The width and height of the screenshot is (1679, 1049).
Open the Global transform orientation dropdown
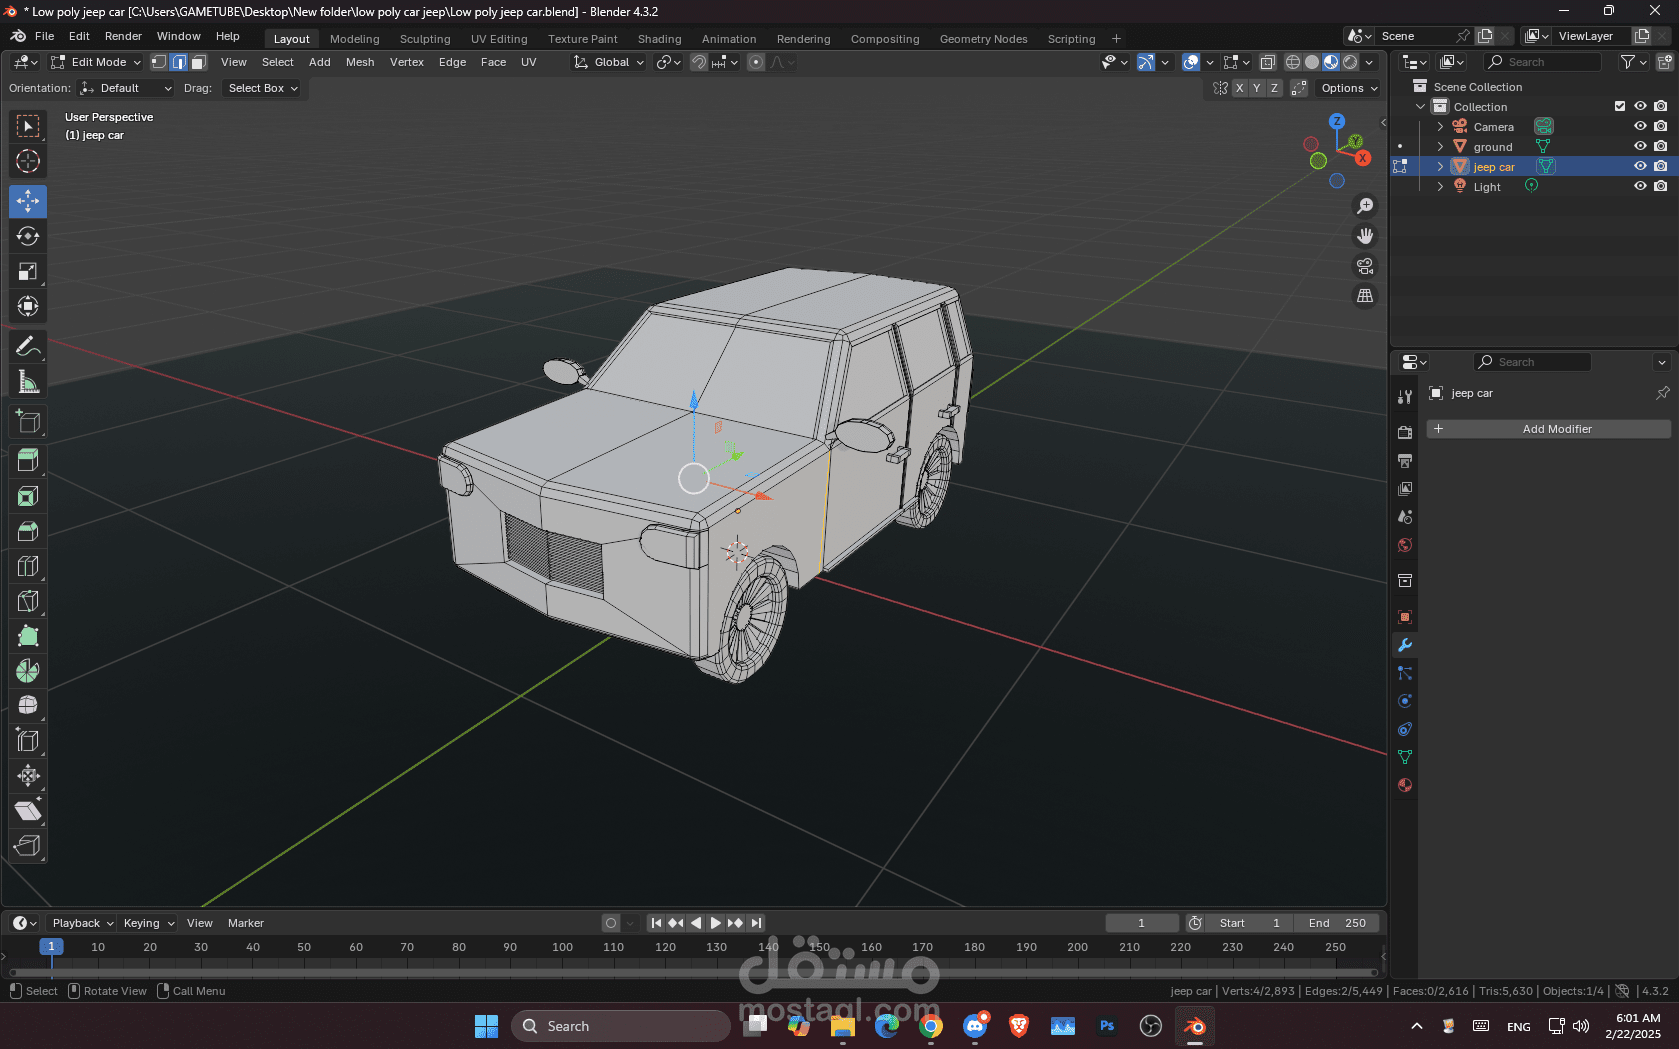(609, 62)
